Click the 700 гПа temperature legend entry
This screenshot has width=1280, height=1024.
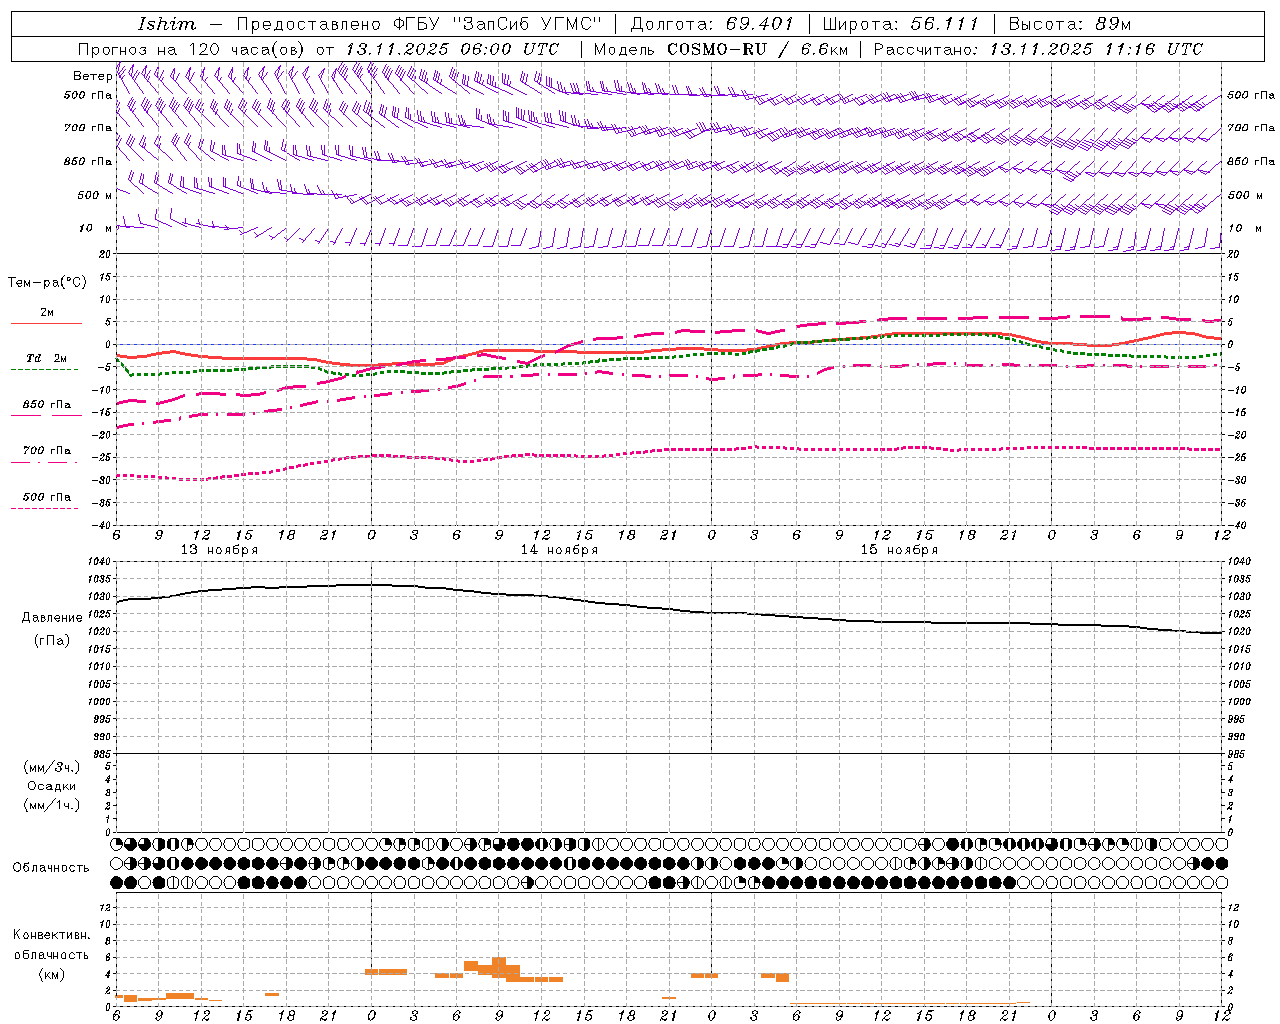(x=47, y=451)
